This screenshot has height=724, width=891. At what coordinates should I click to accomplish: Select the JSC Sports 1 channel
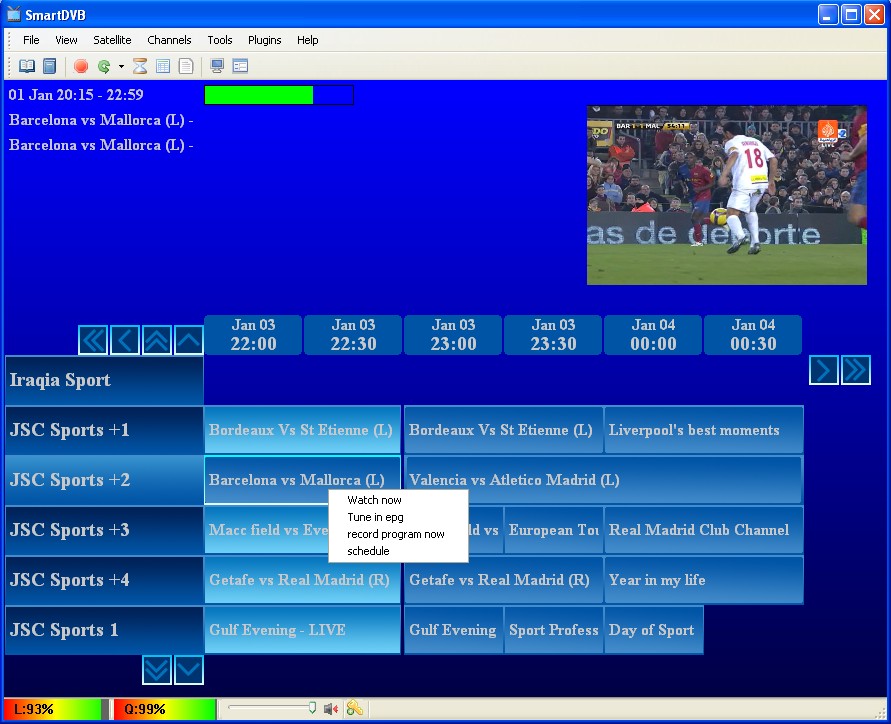click(x=105, y=630)
